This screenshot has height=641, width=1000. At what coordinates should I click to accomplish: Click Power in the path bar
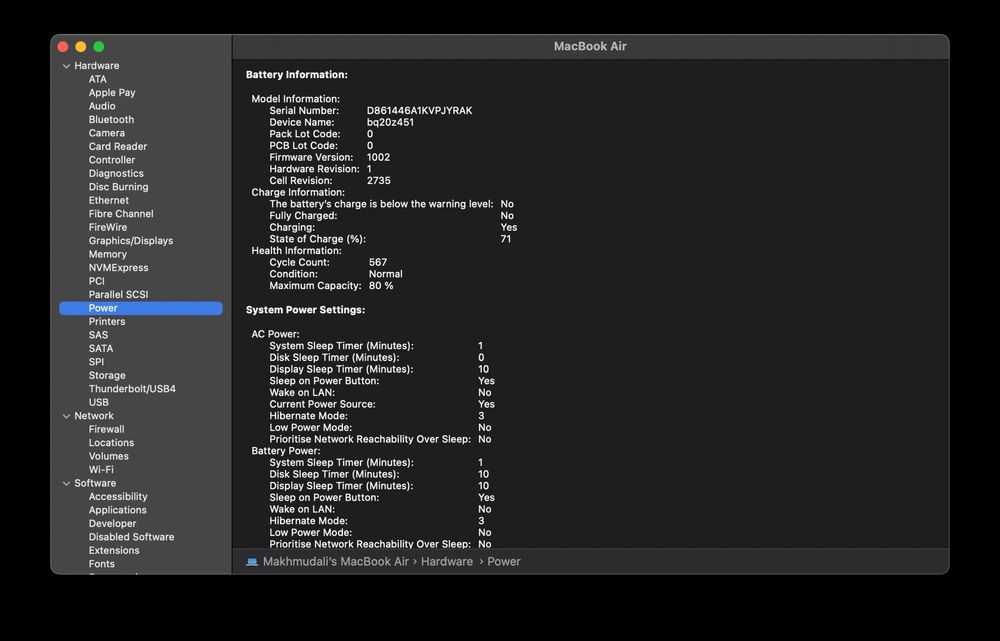pos(504,562)
